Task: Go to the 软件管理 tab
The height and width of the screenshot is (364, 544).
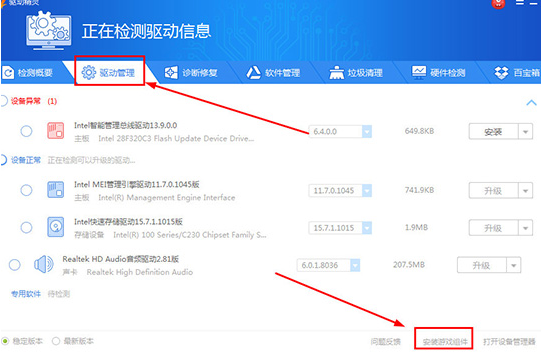Action: click(273, 73)
